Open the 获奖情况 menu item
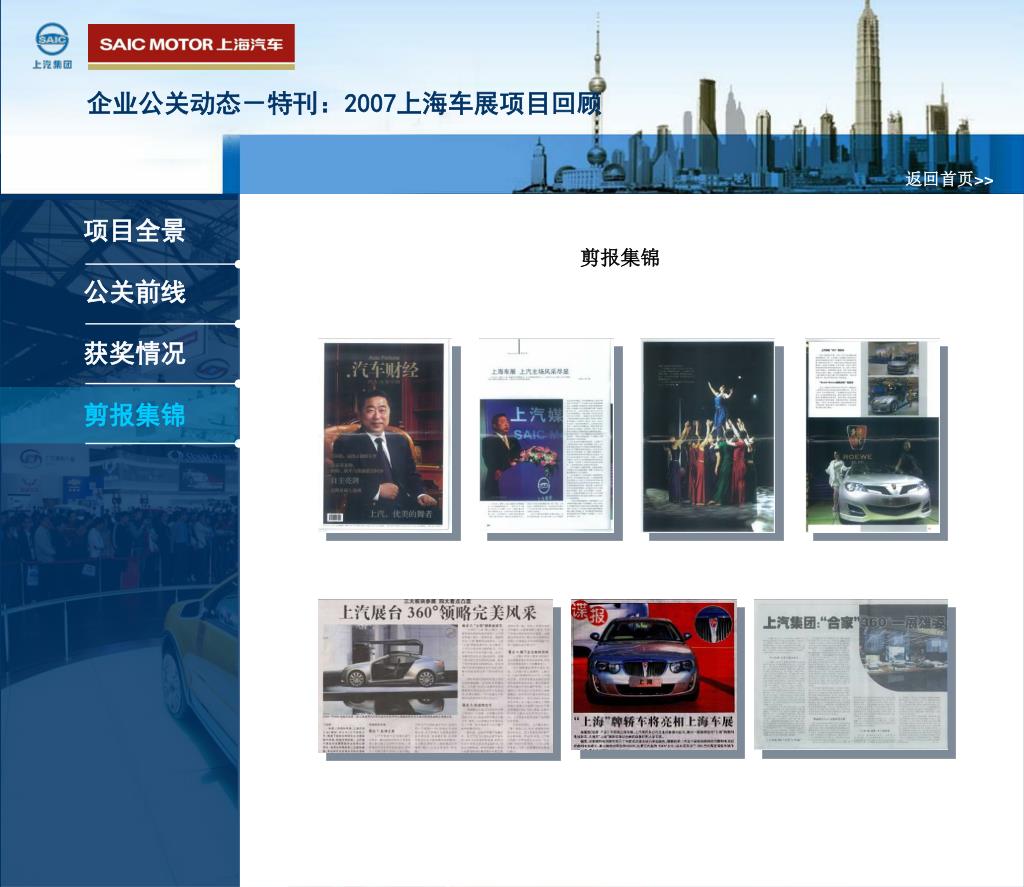 [135, 353]
